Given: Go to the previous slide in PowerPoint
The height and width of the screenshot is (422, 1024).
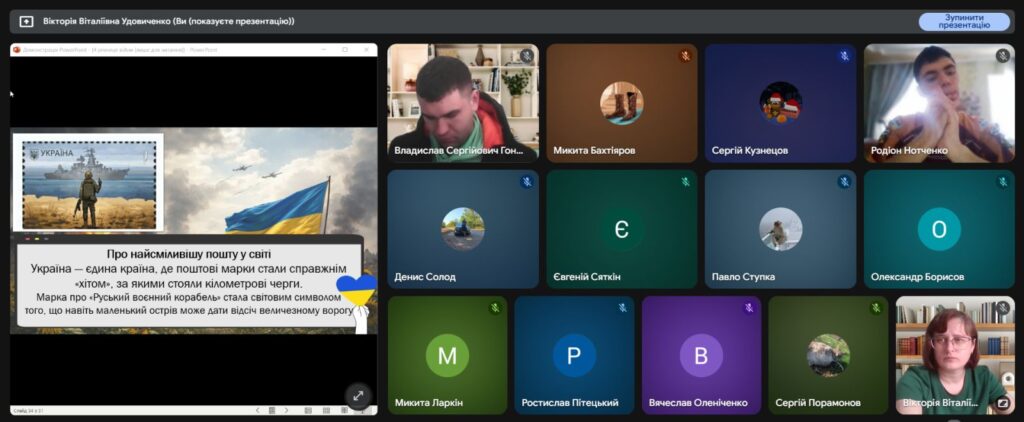Looking at the screenshot, I should click(258, 410).
